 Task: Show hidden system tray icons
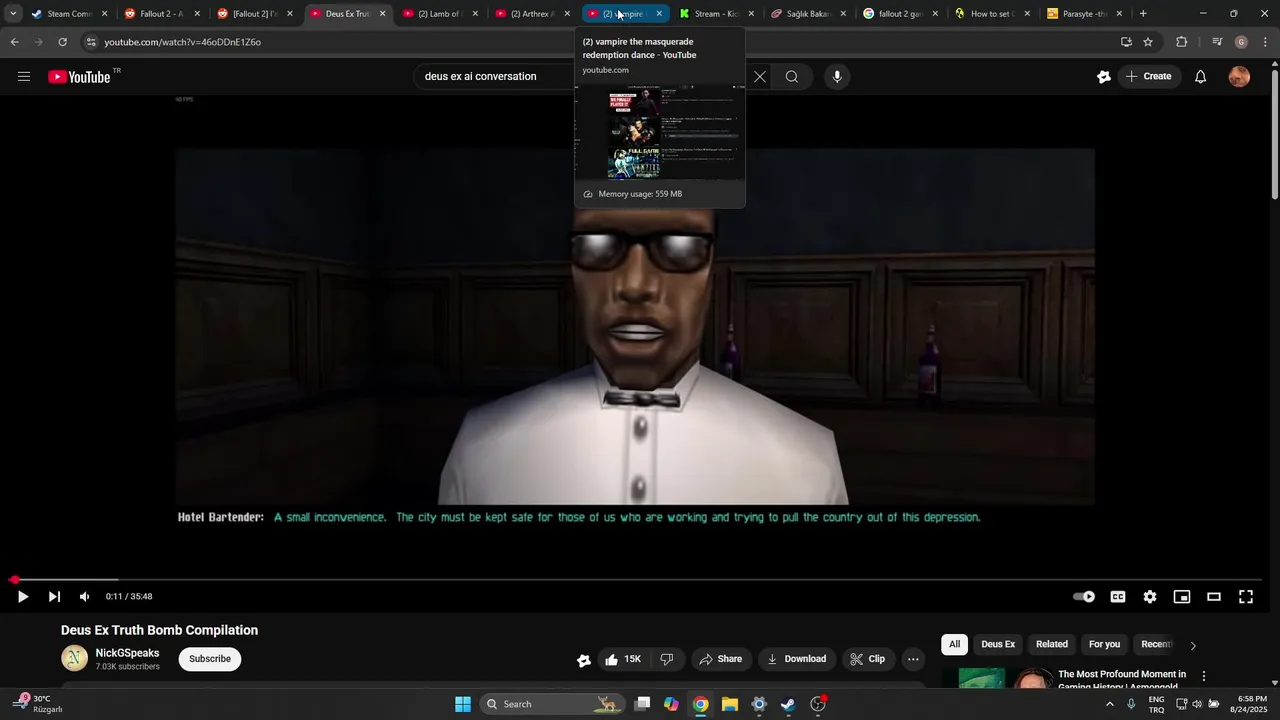click(1109, 704)
